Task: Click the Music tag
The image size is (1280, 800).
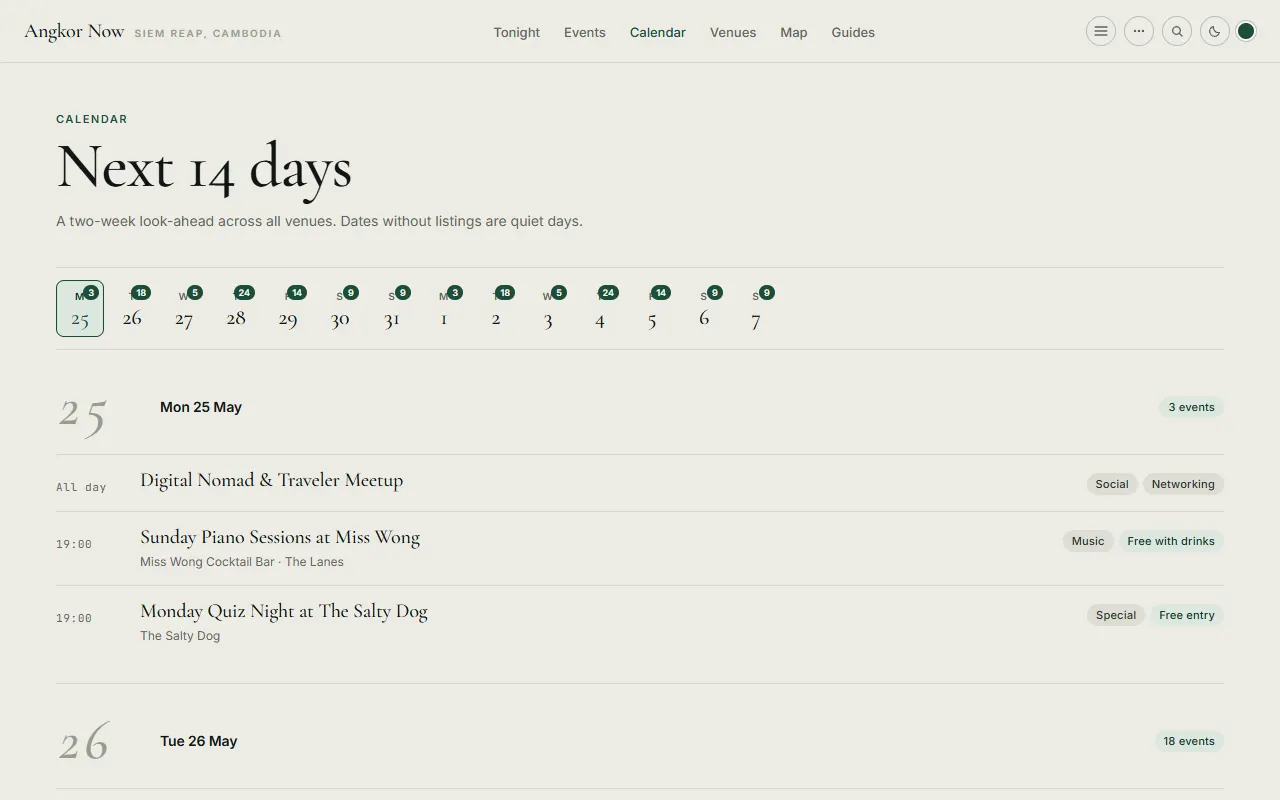Action: 1088,541
